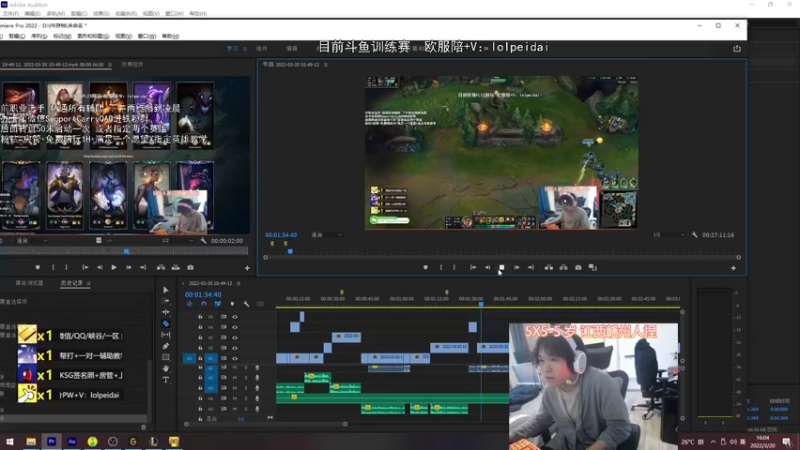Click timeline timecode 00:01:34:40
Image resolution: width=800 pixels, height=450 pixels.
[x=203, y=294]
